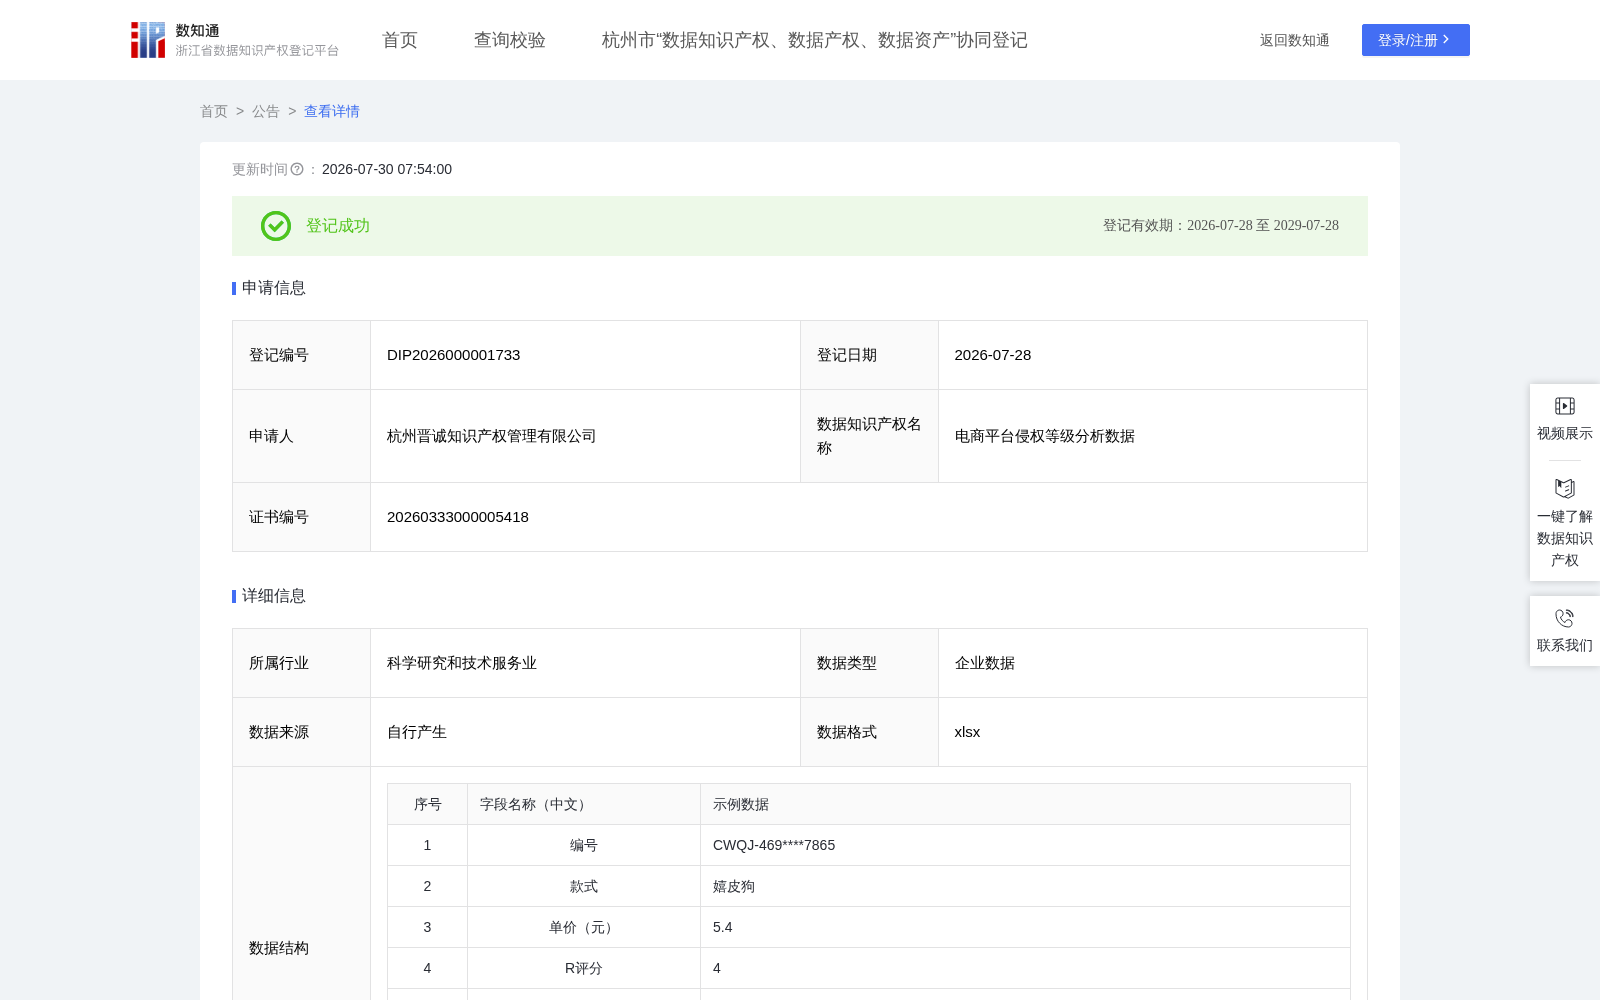Image resolution: width=1600 pixels, height=1000 pixels.
Task: Click the 详细信息 section heading
Action: click(x=274, y=596)
